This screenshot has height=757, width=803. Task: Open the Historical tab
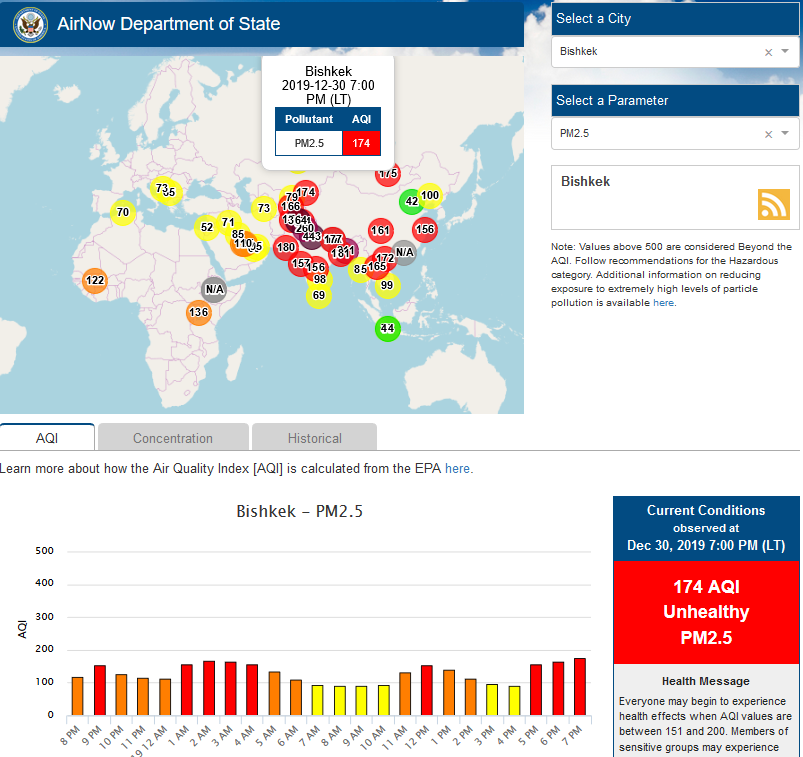coord(314,438)
